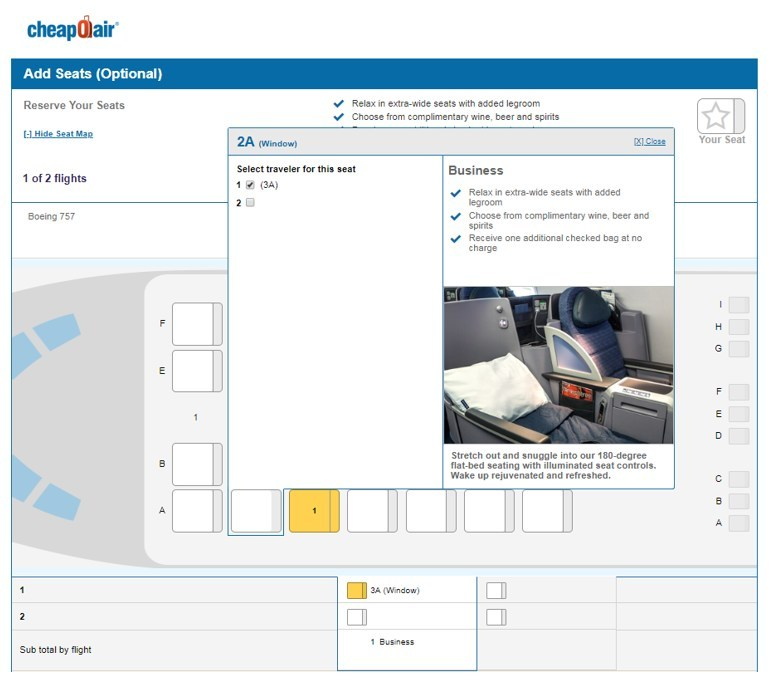Click the CheapOair logo
The image size is (770, 684).
tap(72, 29)
